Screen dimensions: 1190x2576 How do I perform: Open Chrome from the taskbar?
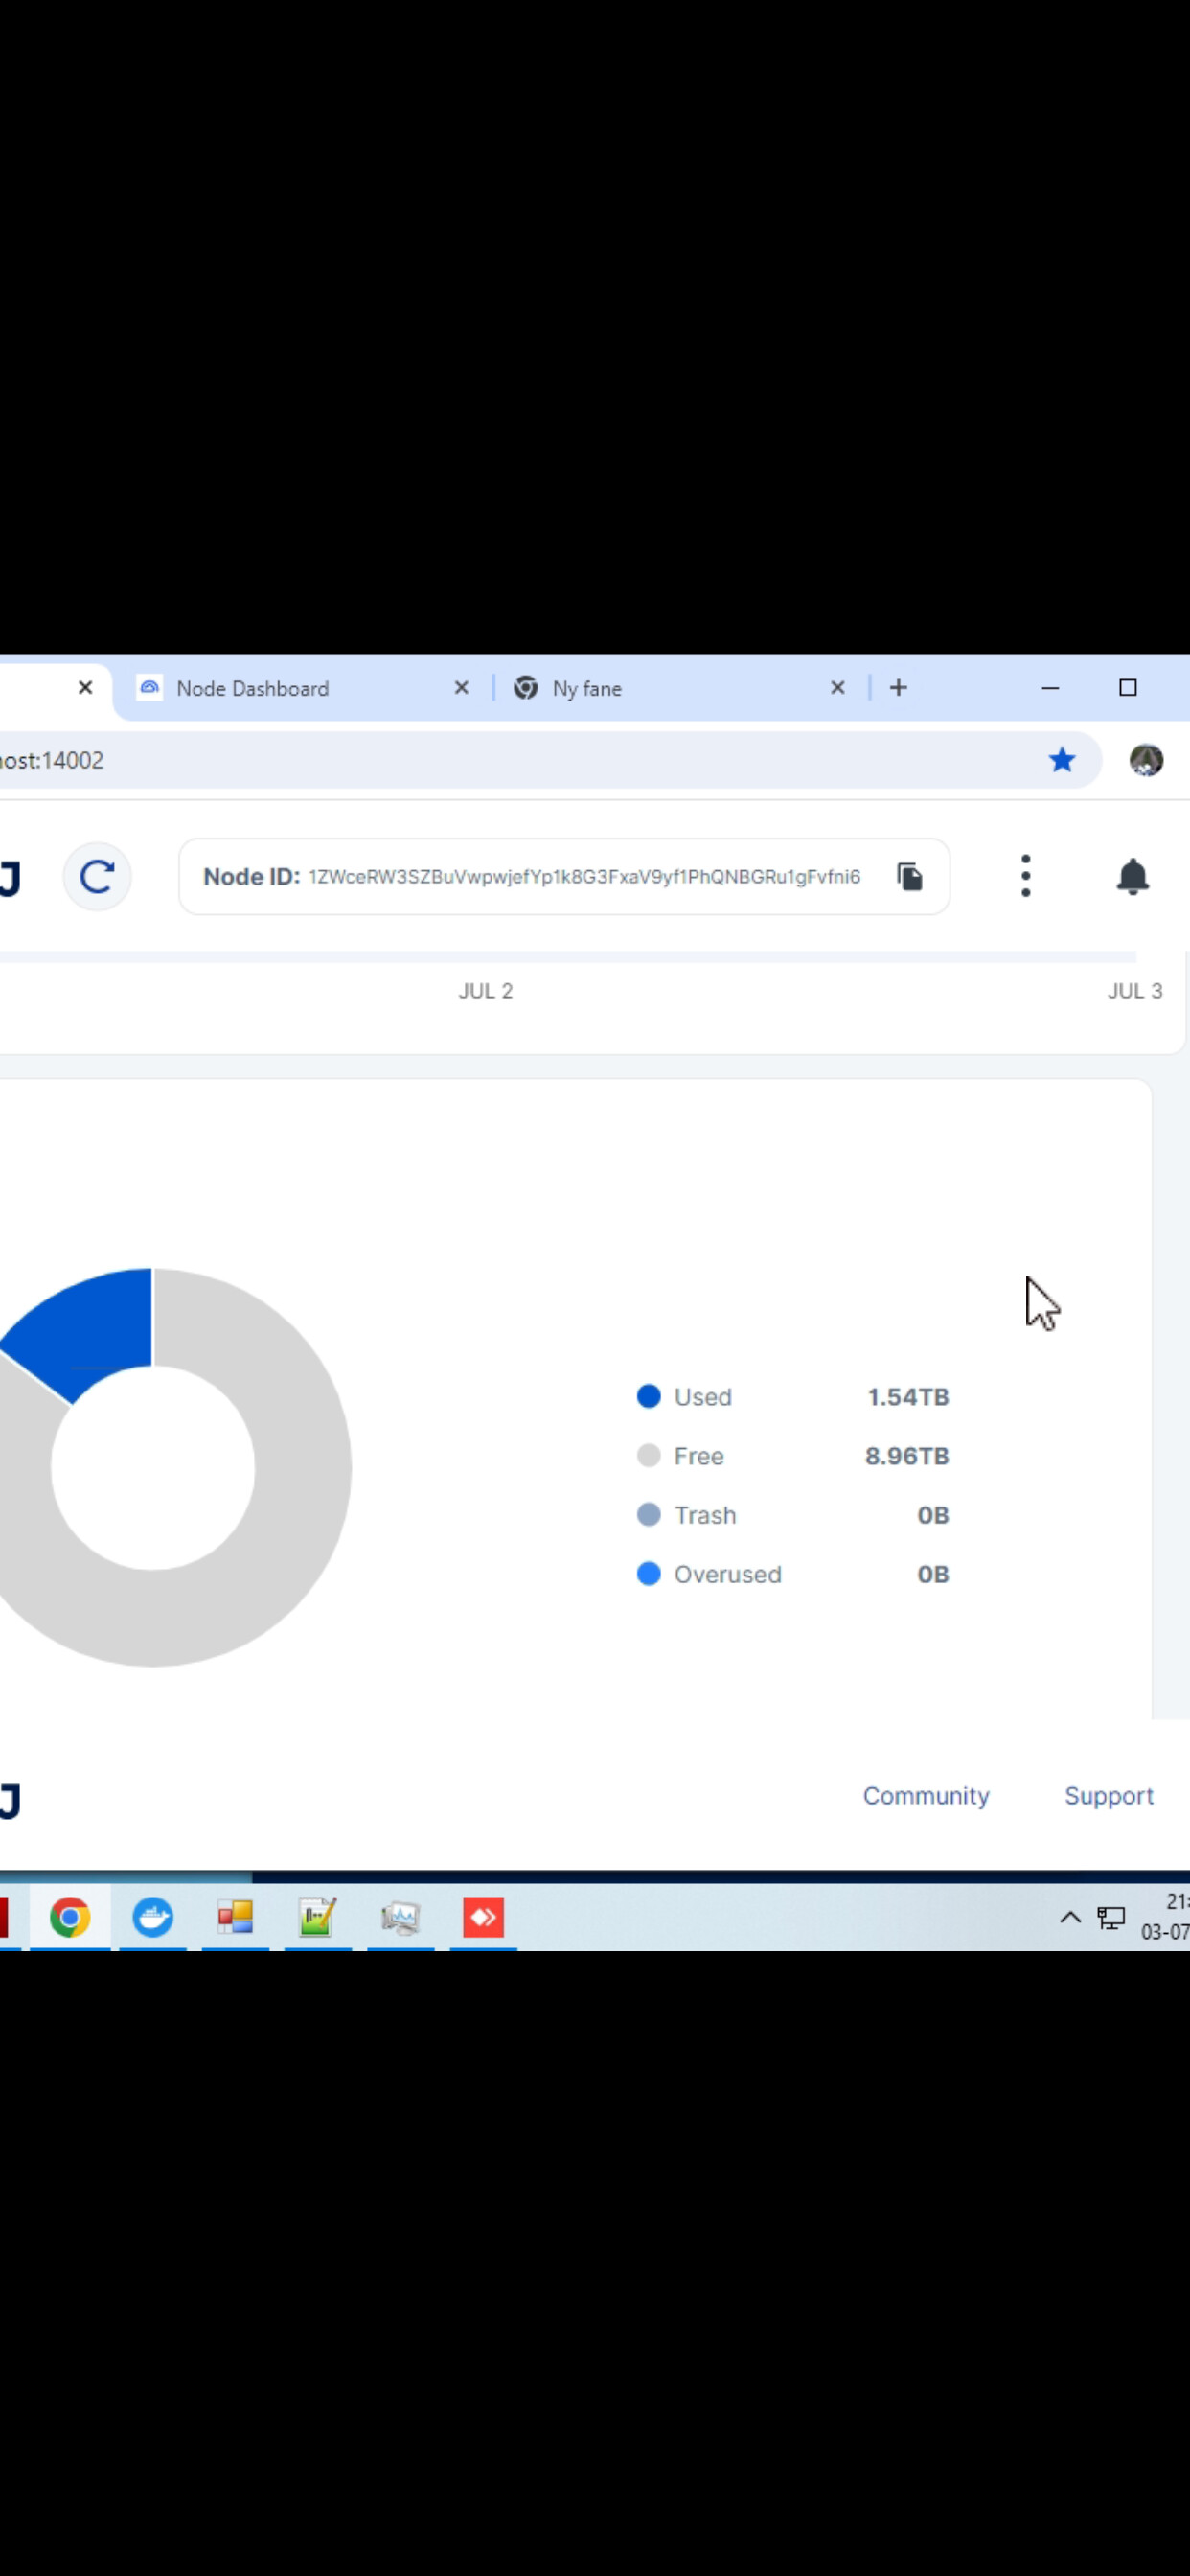coord(70,1917)
